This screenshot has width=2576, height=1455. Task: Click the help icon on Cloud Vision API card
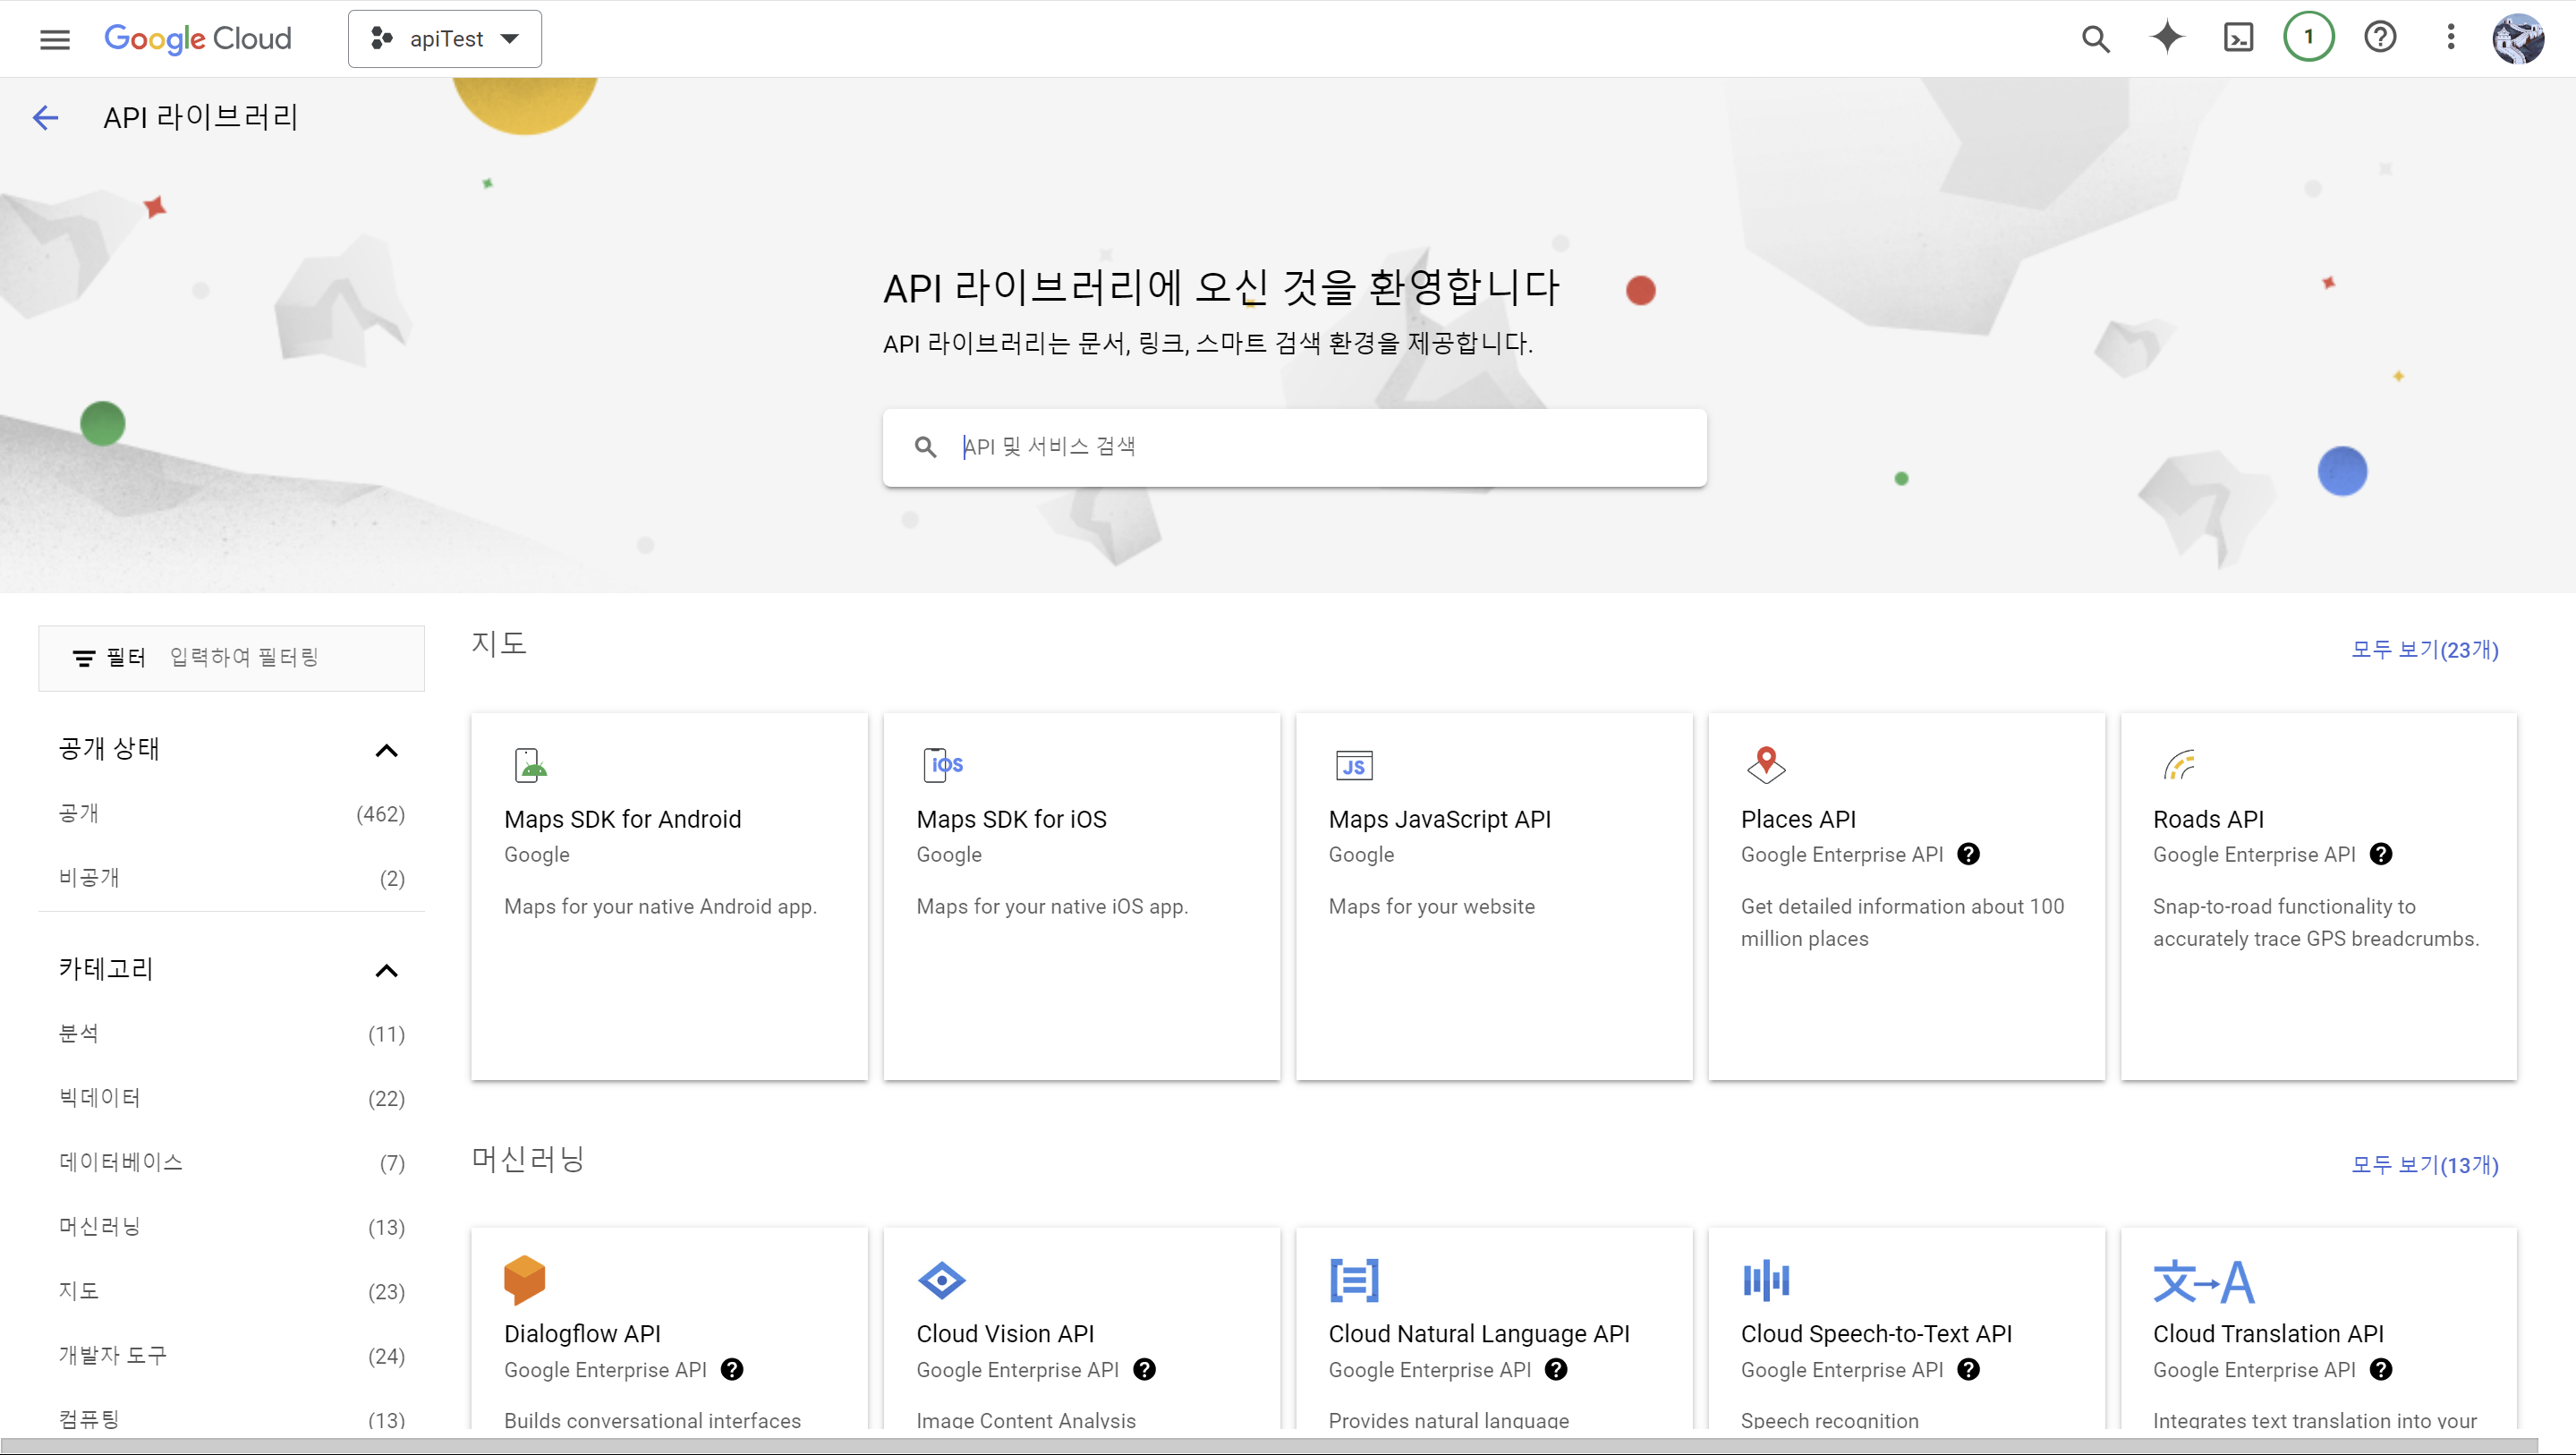tap(1145, 1370)
